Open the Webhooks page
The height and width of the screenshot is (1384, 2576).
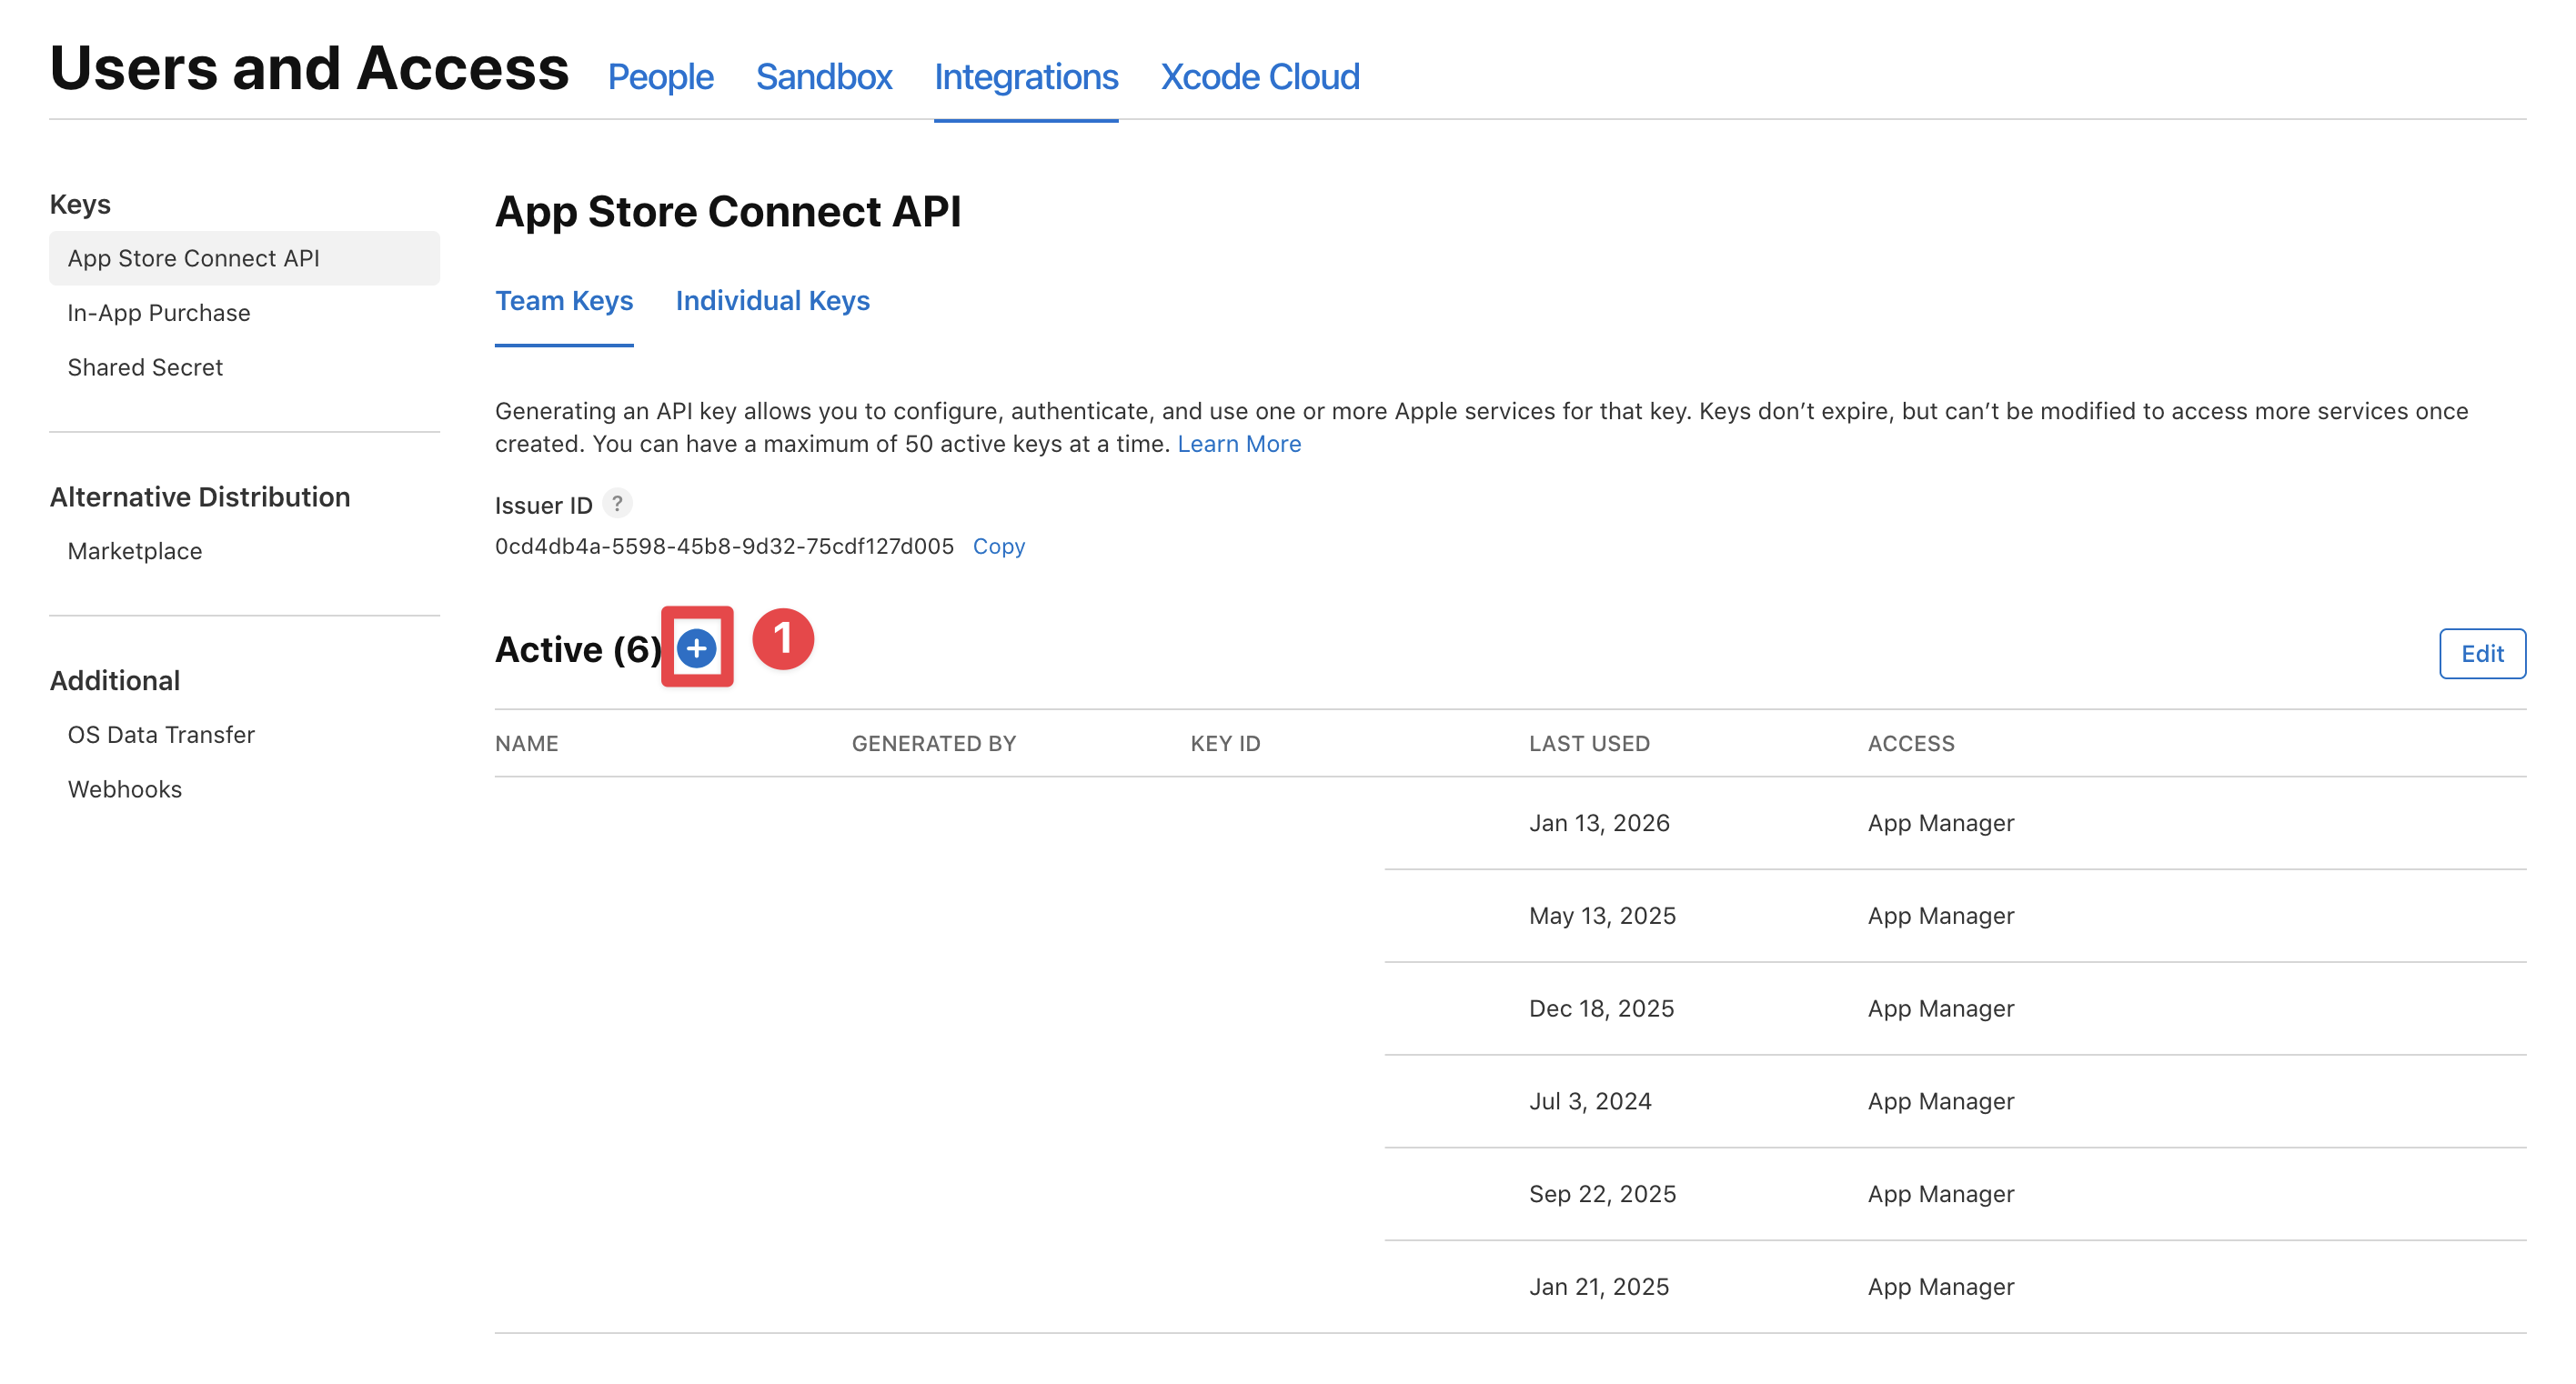point(124,789)
